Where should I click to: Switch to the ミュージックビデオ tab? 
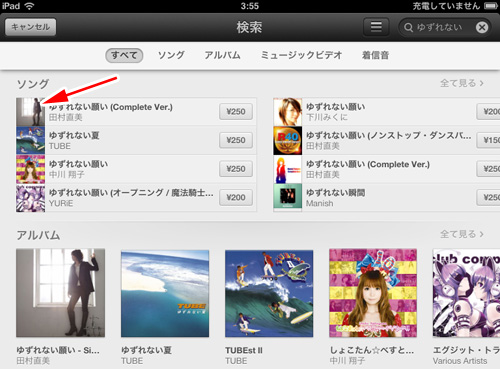click(x=301, y=55)
